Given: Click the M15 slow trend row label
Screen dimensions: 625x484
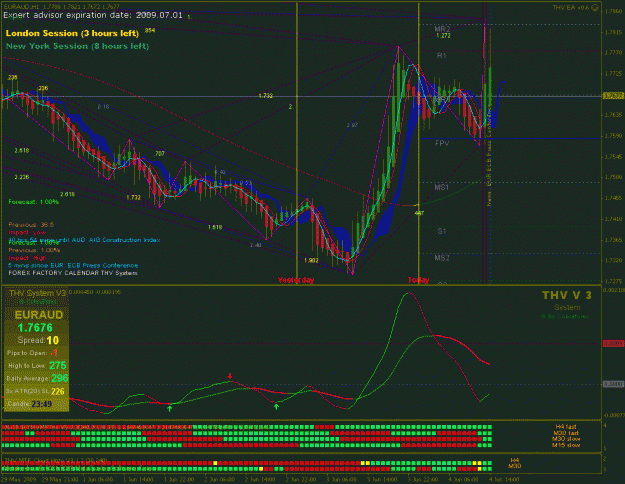Looking at the screenshot, I should (x=566, y=445).
